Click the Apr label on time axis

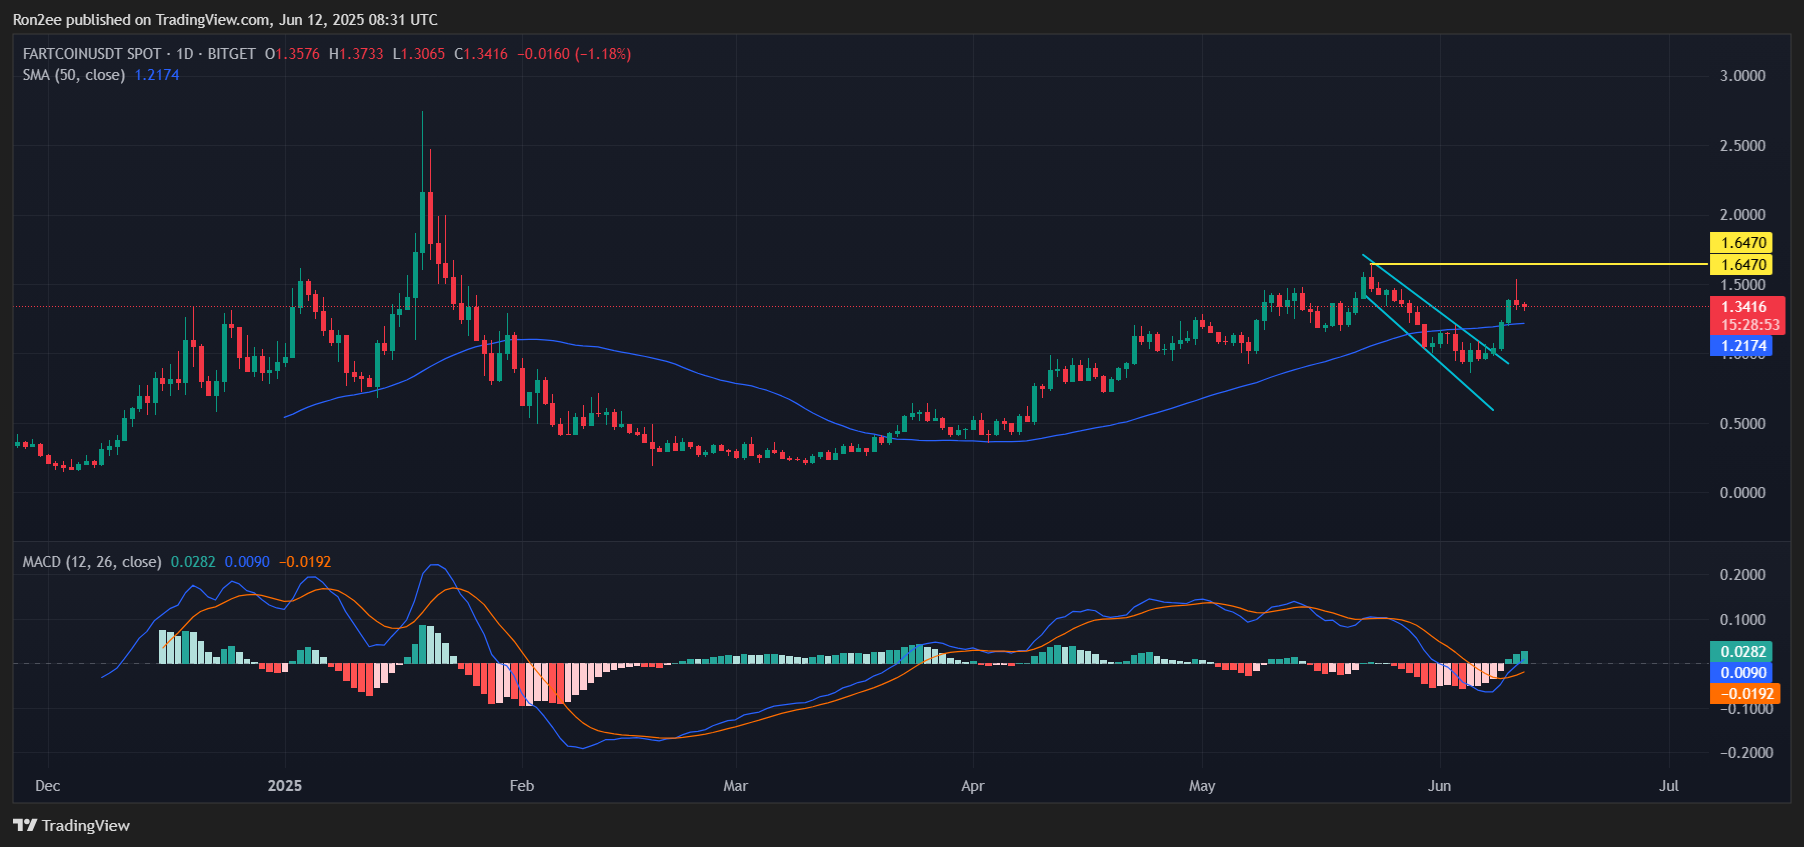coord(972,786)
